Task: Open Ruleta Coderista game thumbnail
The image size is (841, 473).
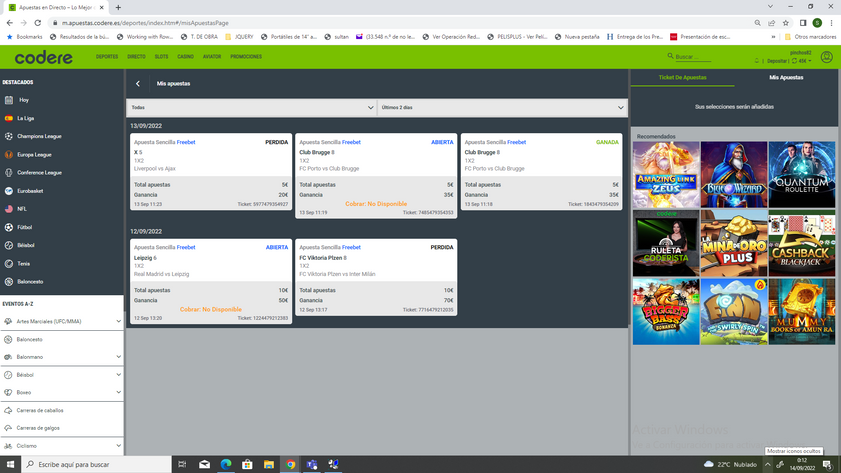Action: (x=666, y=243)
